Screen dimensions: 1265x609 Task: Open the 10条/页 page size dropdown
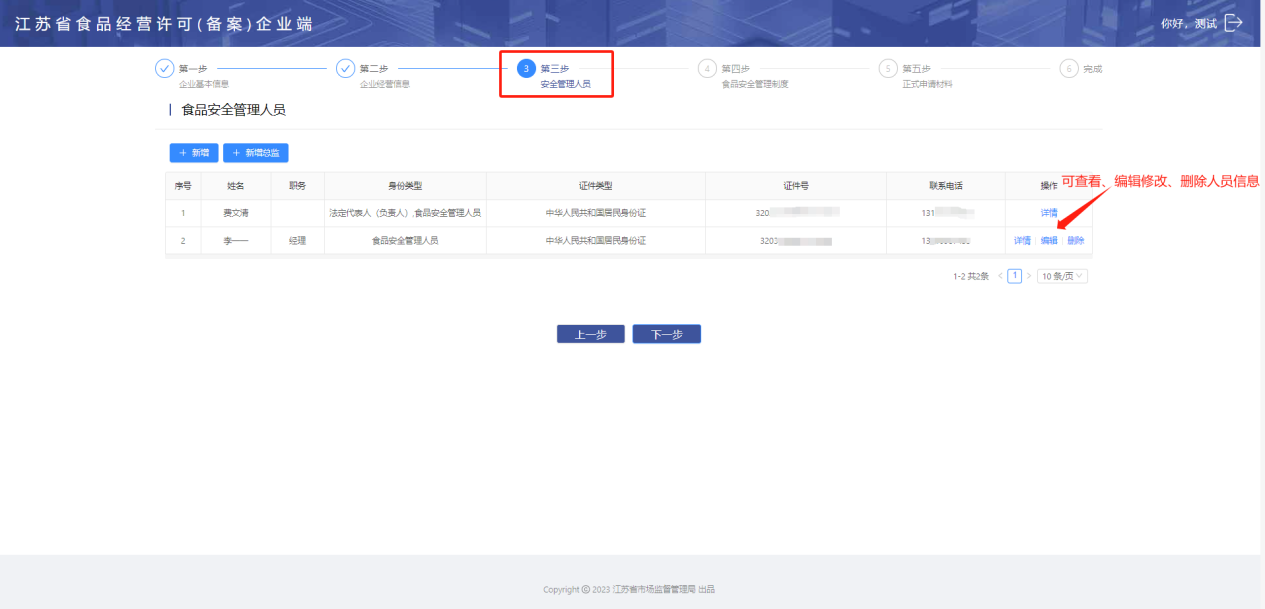click(1062, 276)
